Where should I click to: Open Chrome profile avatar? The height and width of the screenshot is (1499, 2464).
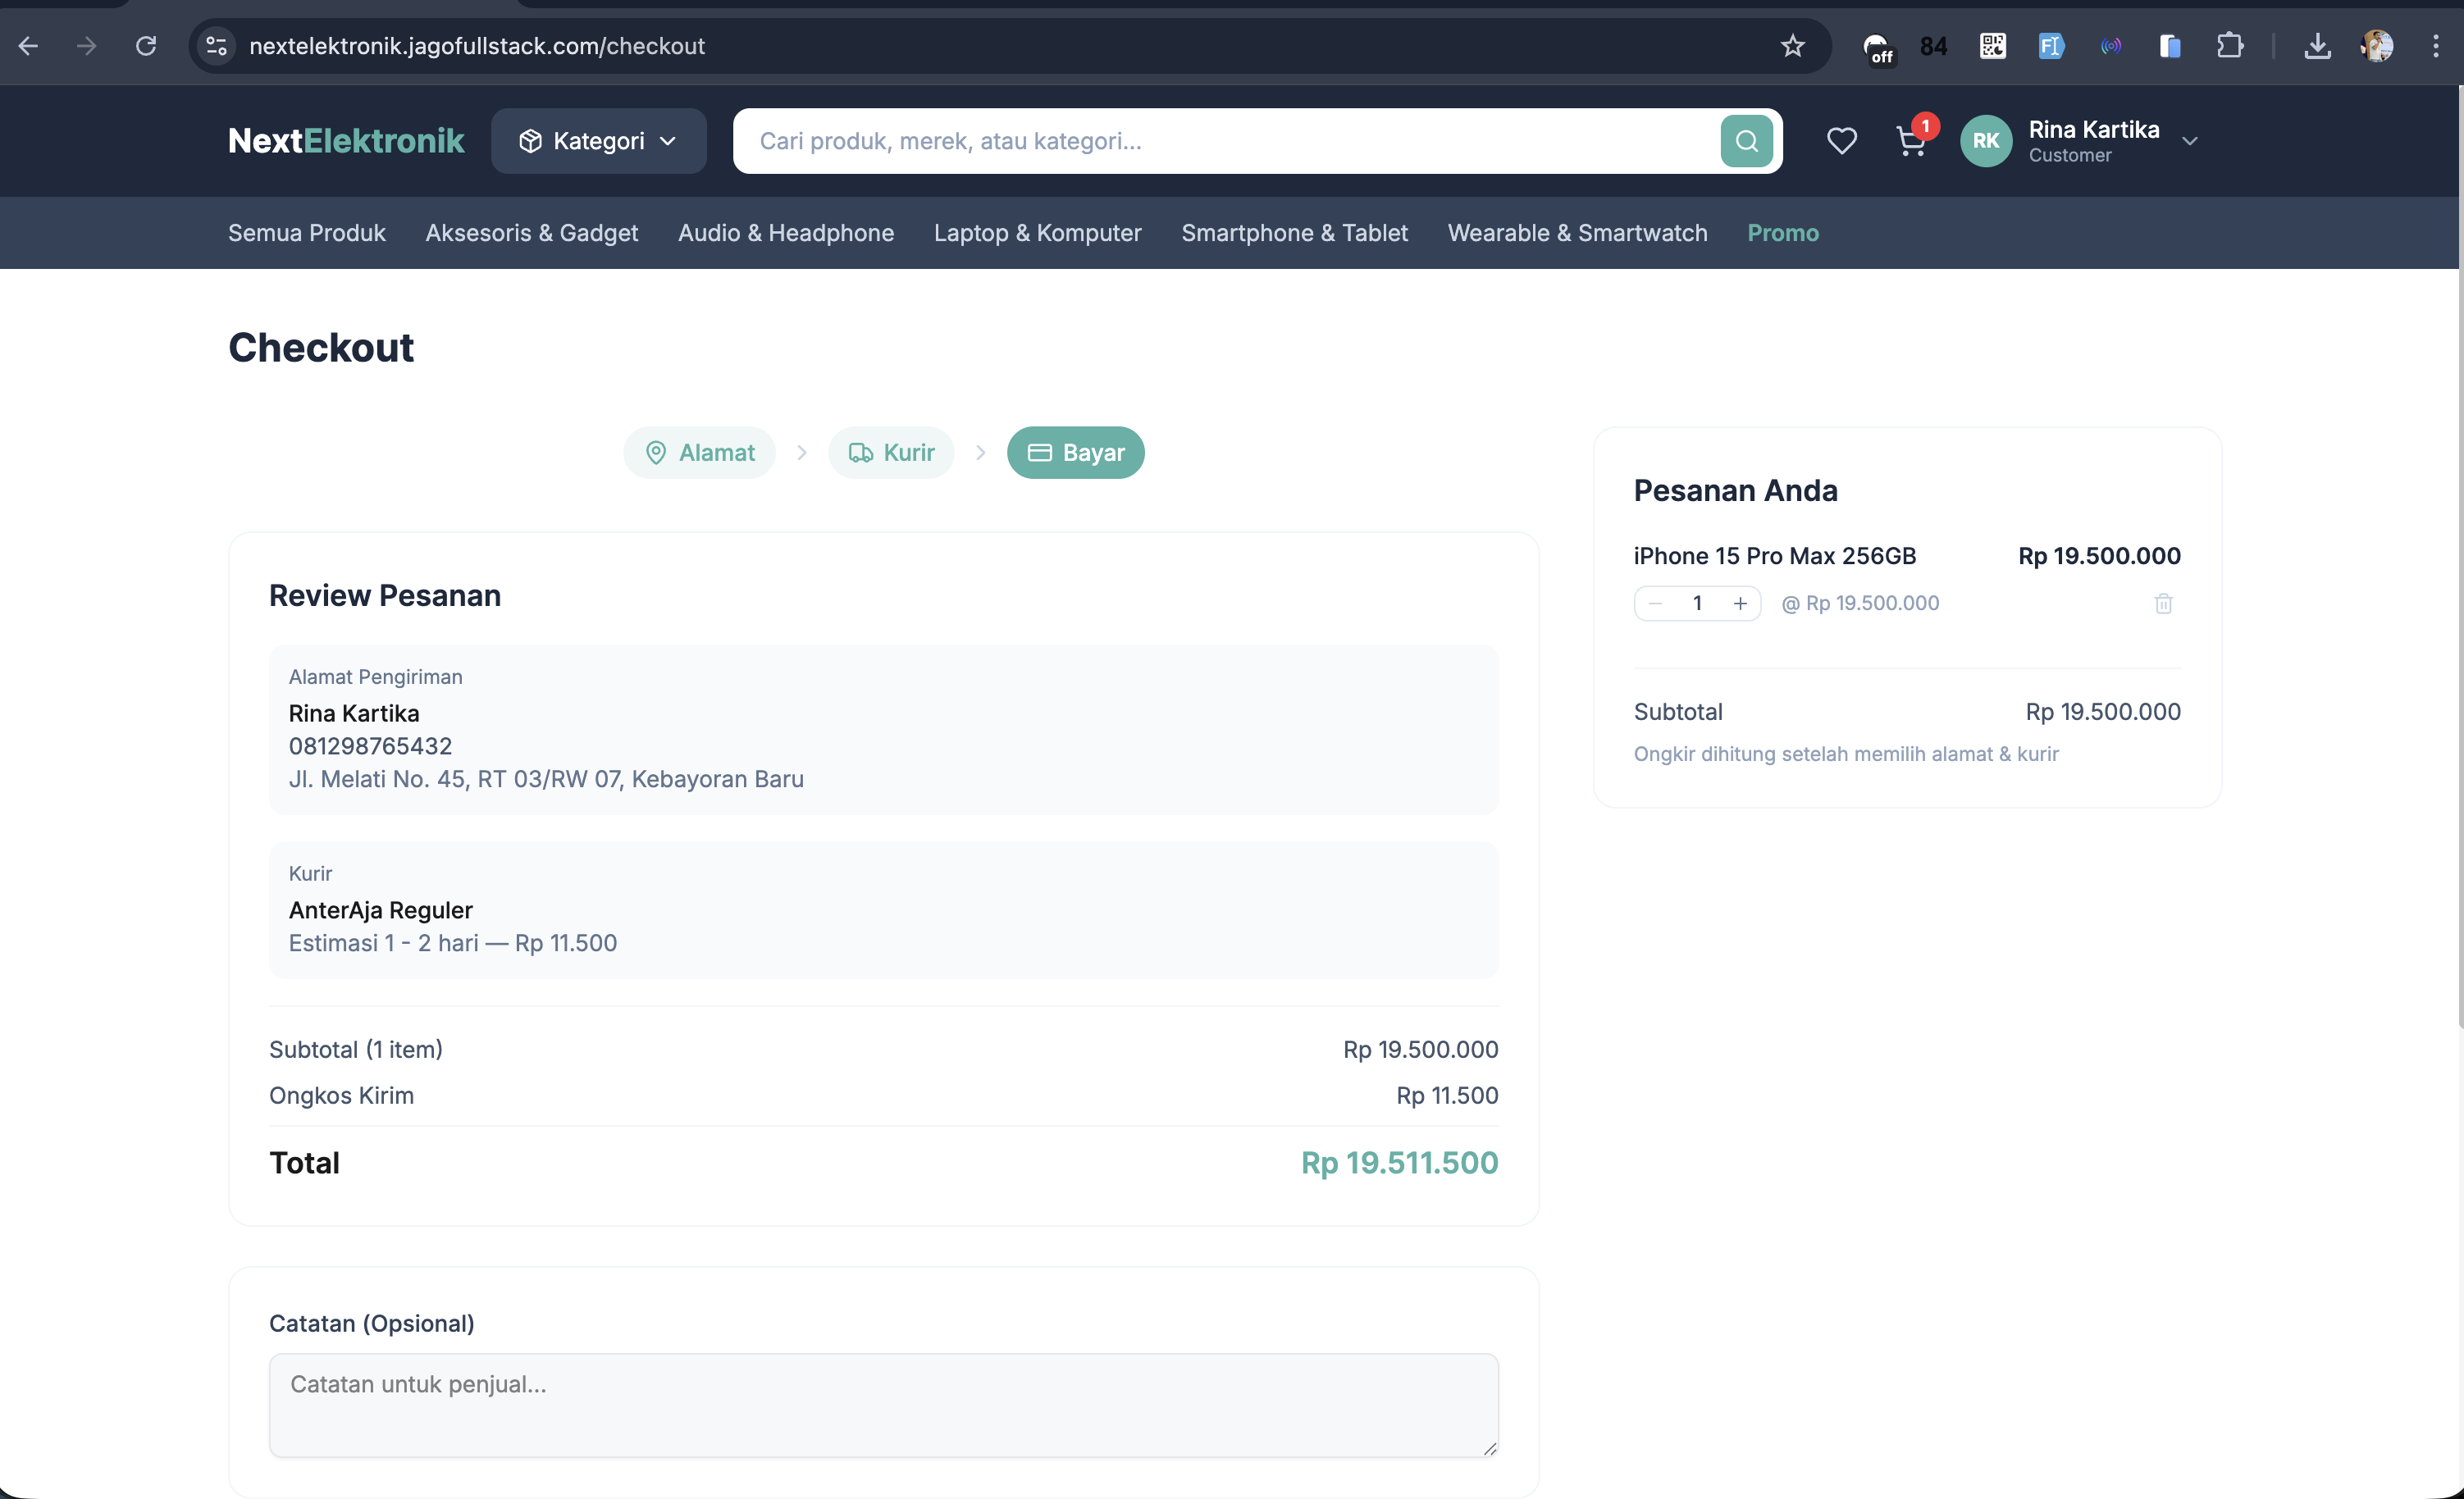tap(2377, 46)
